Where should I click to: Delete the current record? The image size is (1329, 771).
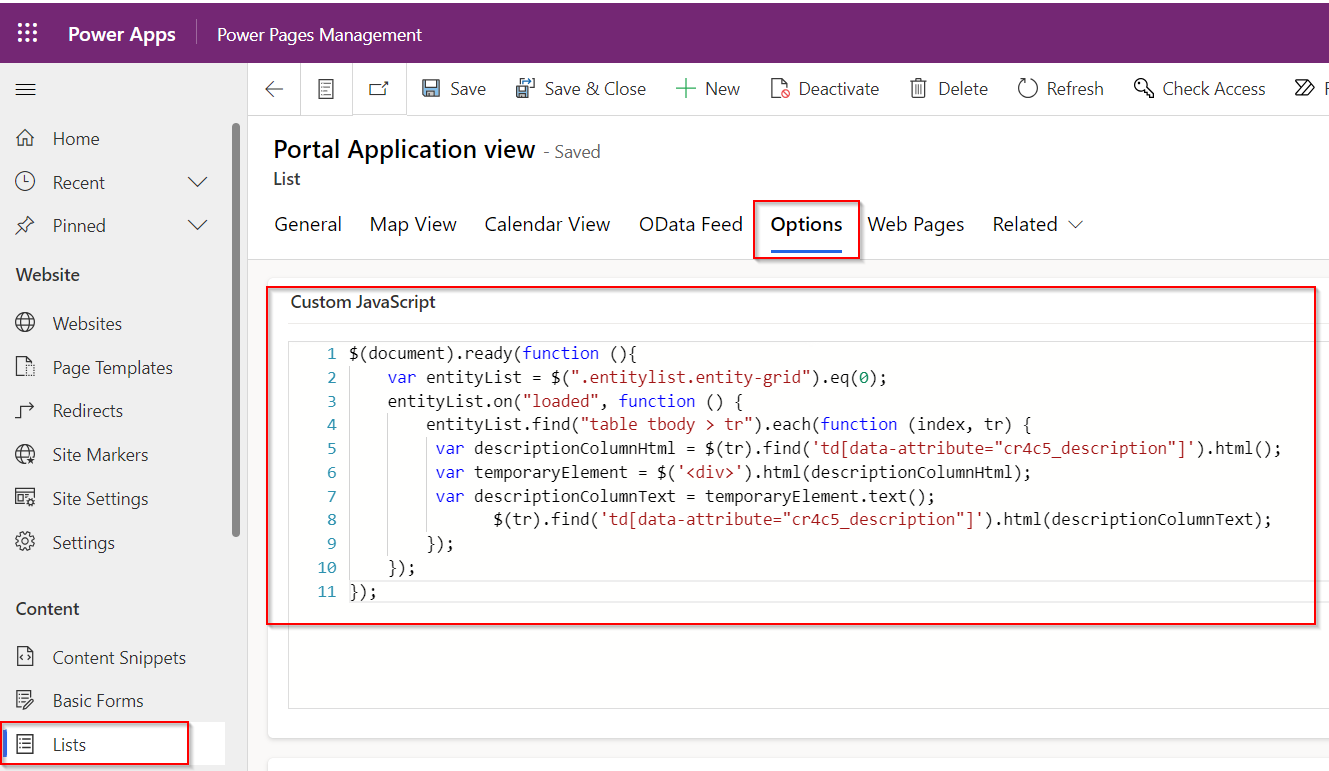pos(948,89)
